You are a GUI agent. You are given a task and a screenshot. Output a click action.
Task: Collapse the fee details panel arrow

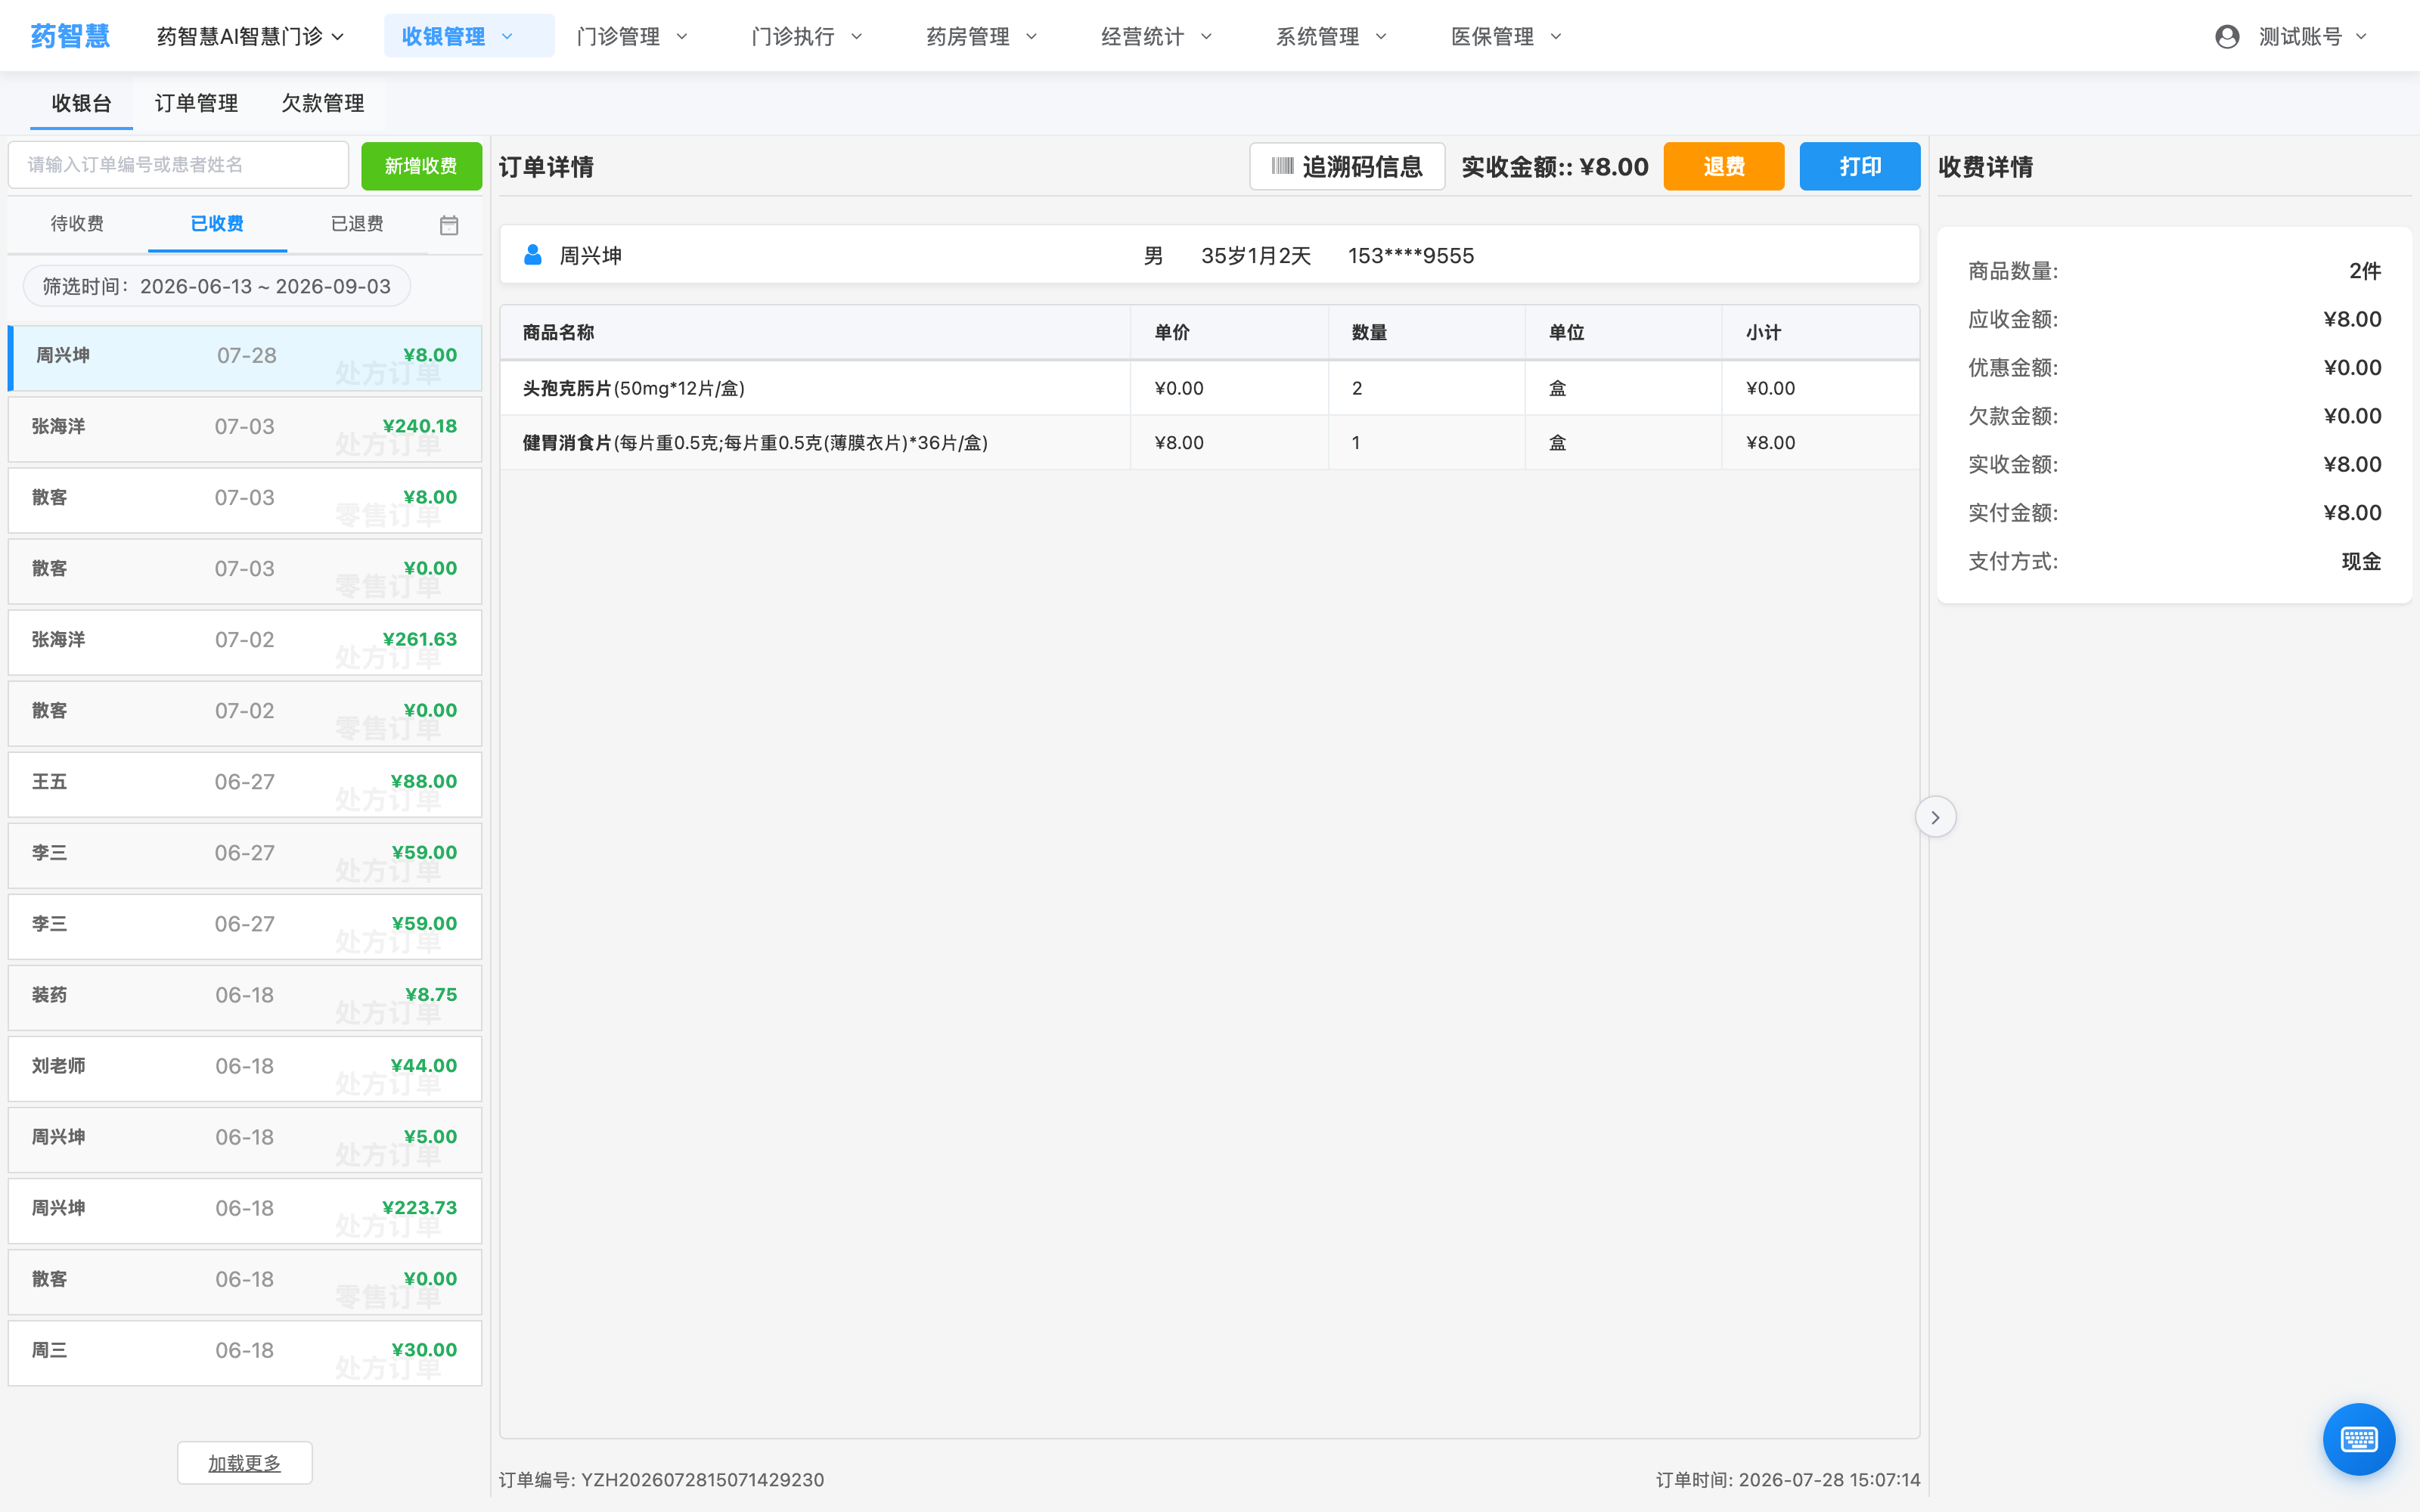(x=1935, y=817)
